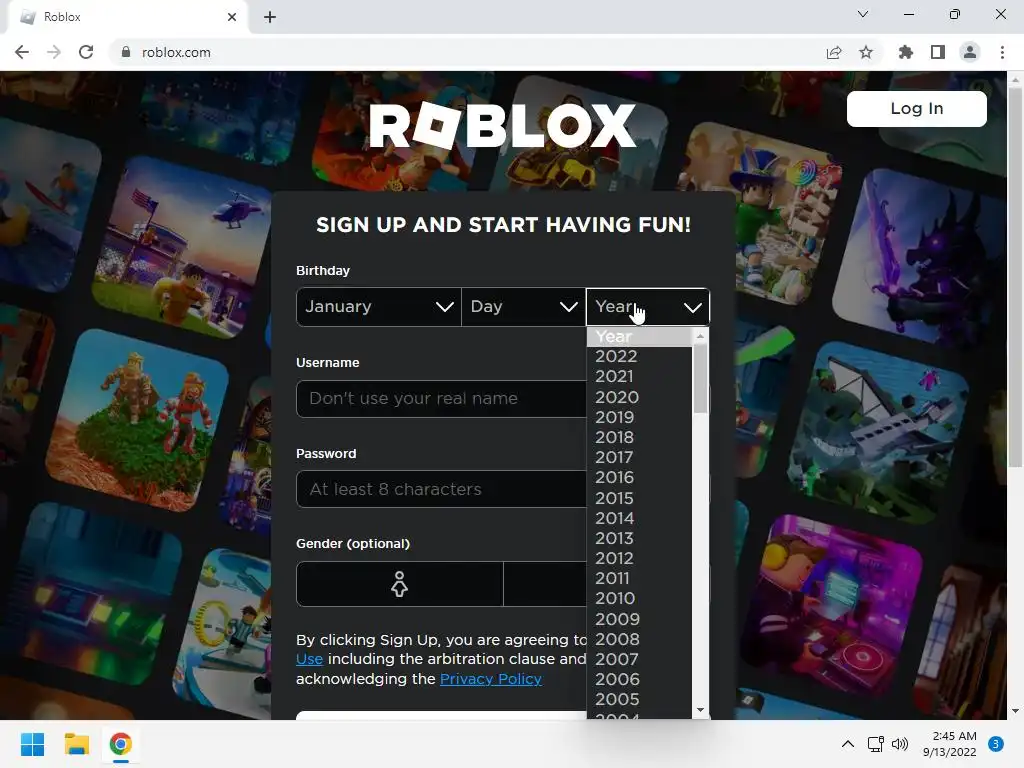This screenshot has width=1024, height=768.
Task: Select the female gender icon
Action: tap(400, 584)
